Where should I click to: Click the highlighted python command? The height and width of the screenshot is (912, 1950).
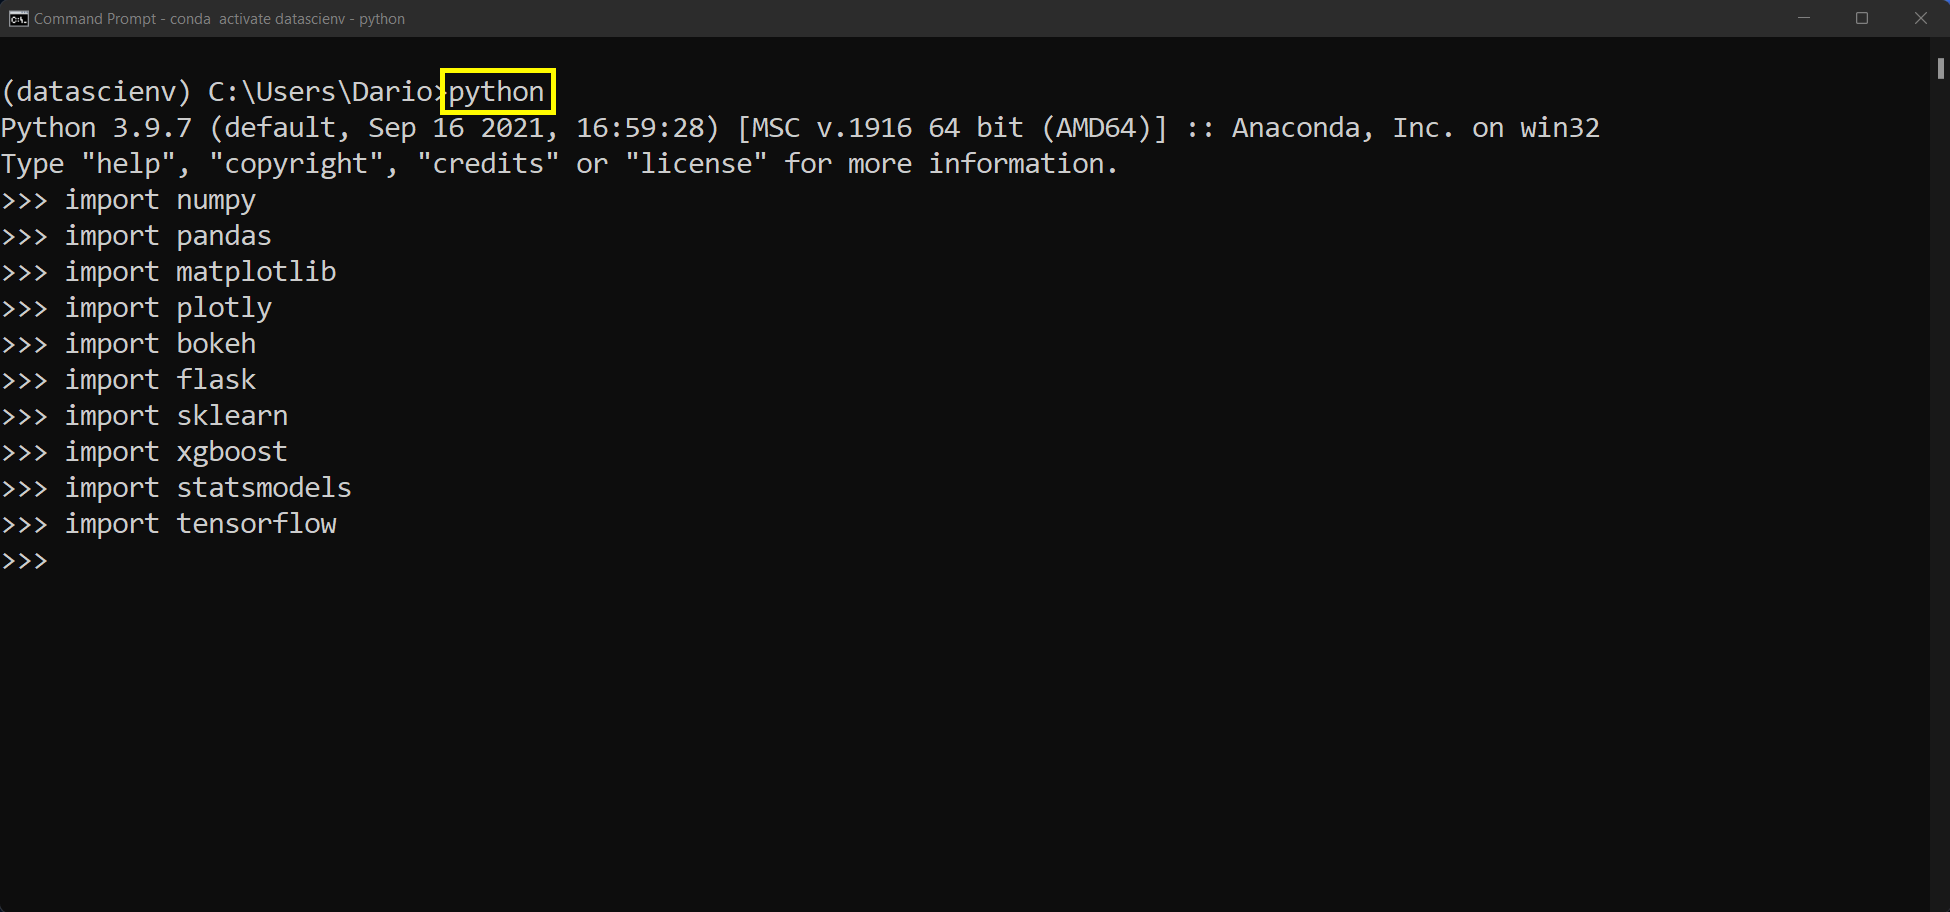tap(497, 92)
